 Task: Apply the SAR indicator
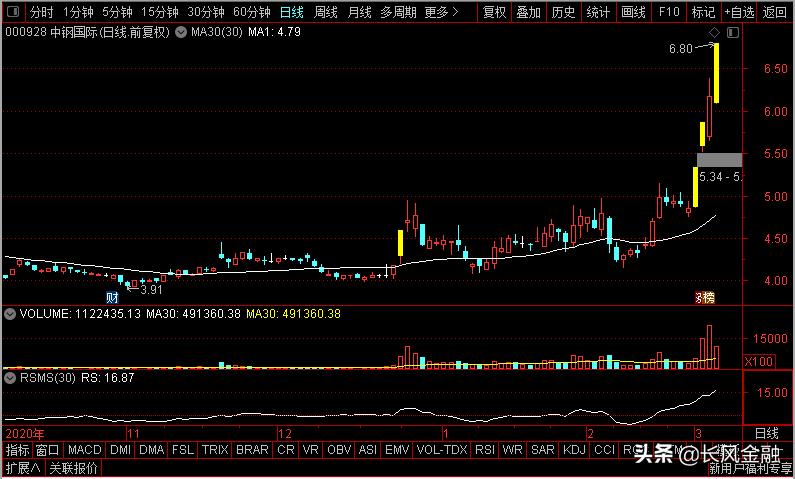(543, 450)
